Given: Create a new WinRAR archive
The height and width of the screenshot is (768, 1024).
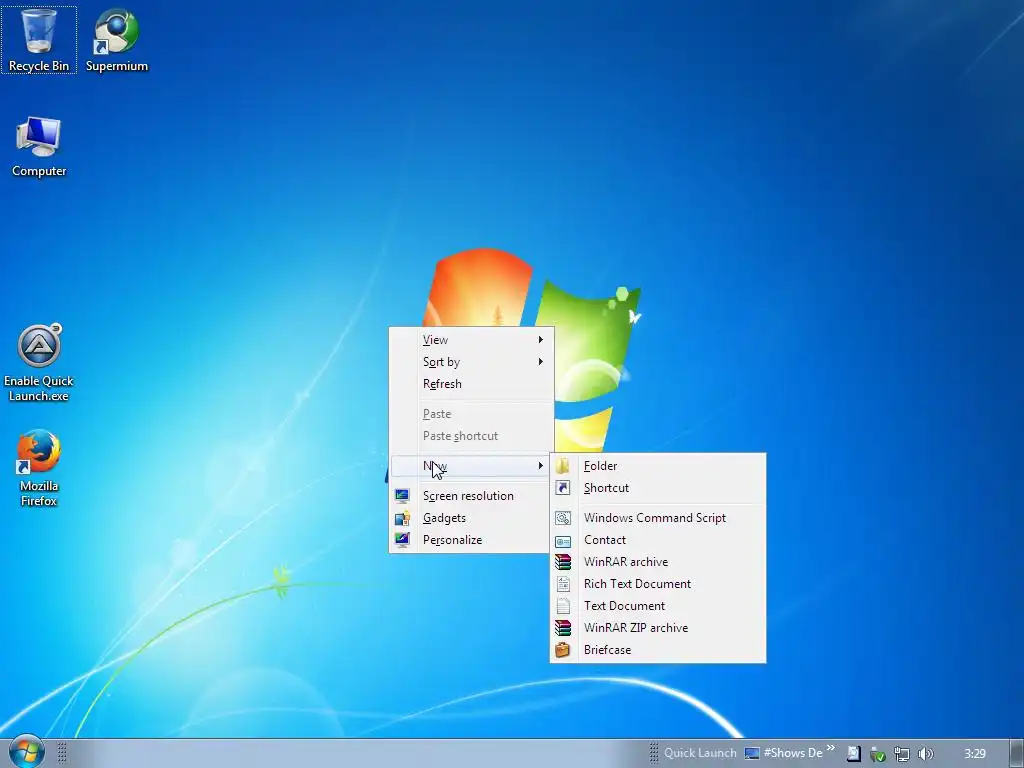Looking at the screenshot, I should [x=658, y=562].
